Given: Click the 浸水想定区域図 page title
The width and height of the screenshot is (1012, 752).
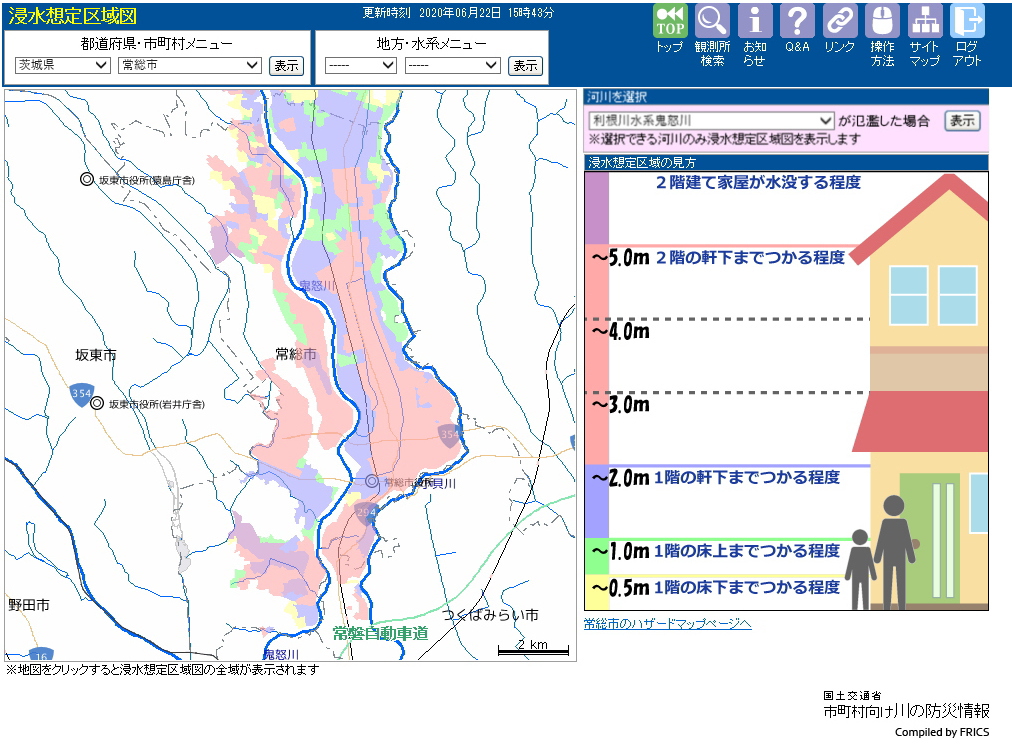Looking at the screenshot, I should [x=72, y=15].
